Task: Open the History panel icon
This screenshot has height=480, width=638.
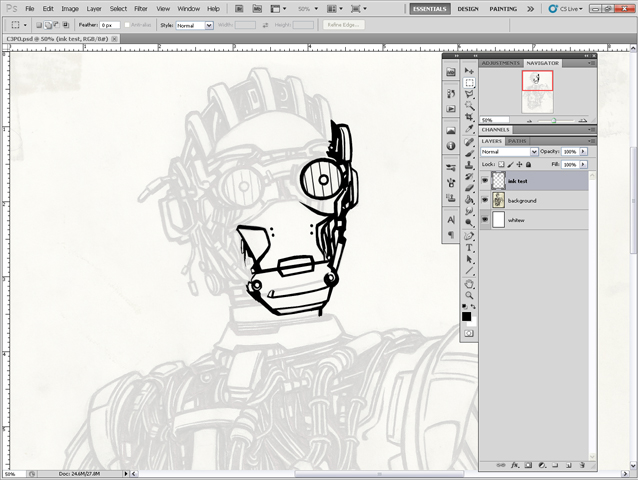Action: click(x=451, y=94)
